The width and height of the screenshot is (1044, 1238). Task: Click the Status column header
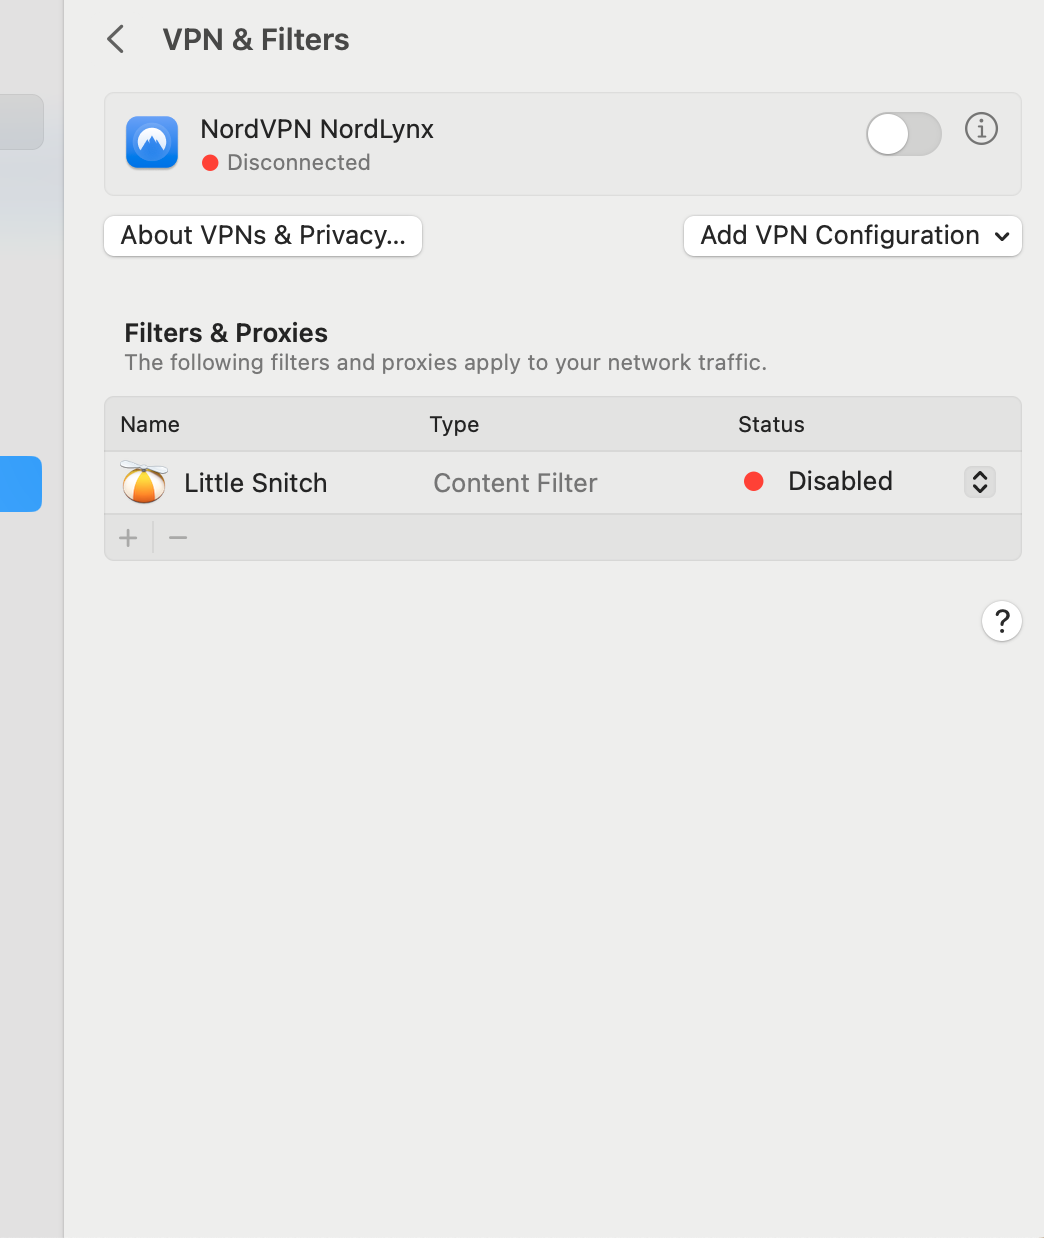click(771, 424)
